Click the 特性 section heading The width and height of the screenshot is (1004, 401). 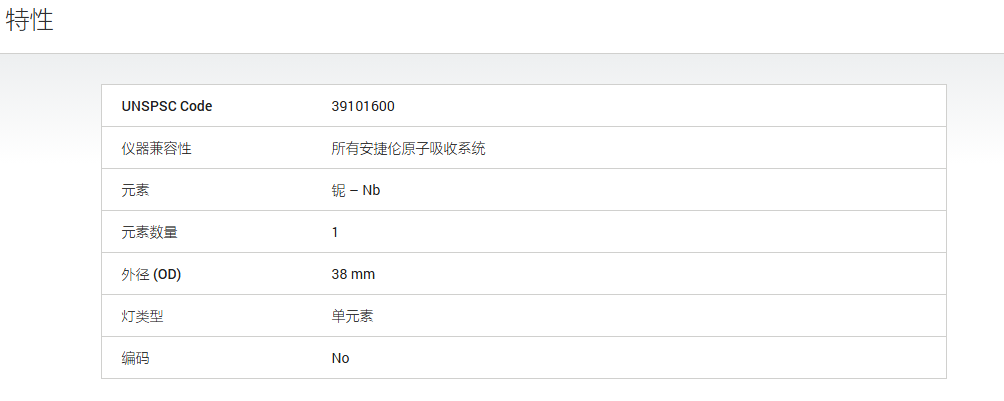[30, 20]
